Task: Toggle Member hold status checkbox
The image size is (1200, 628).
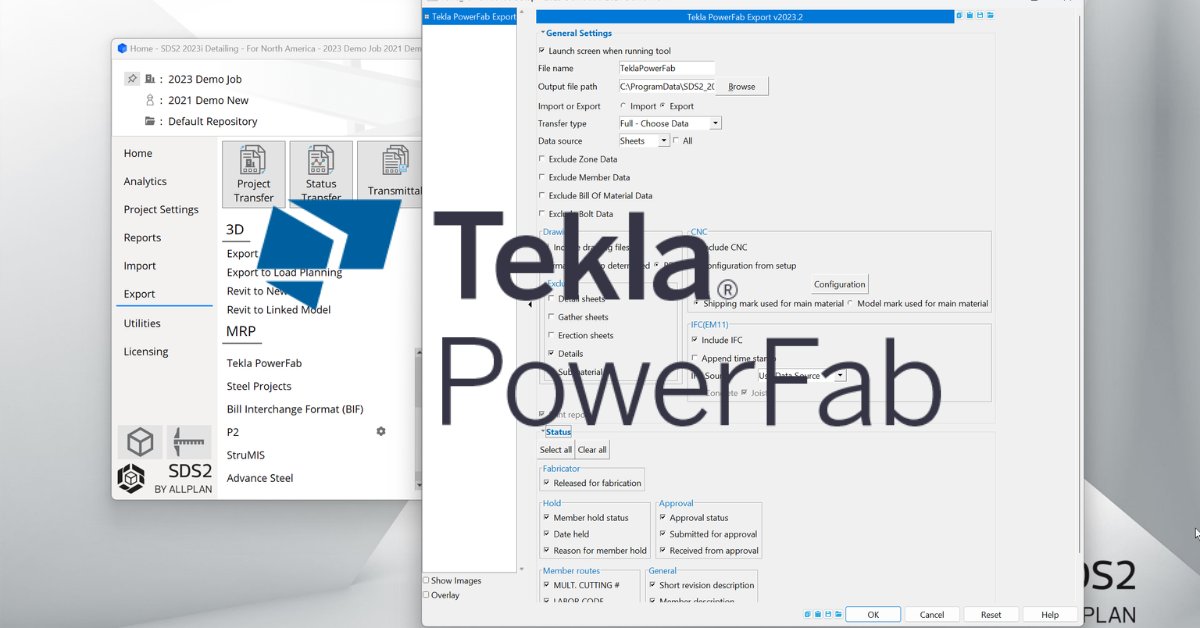Action: (x=547, y=518)
